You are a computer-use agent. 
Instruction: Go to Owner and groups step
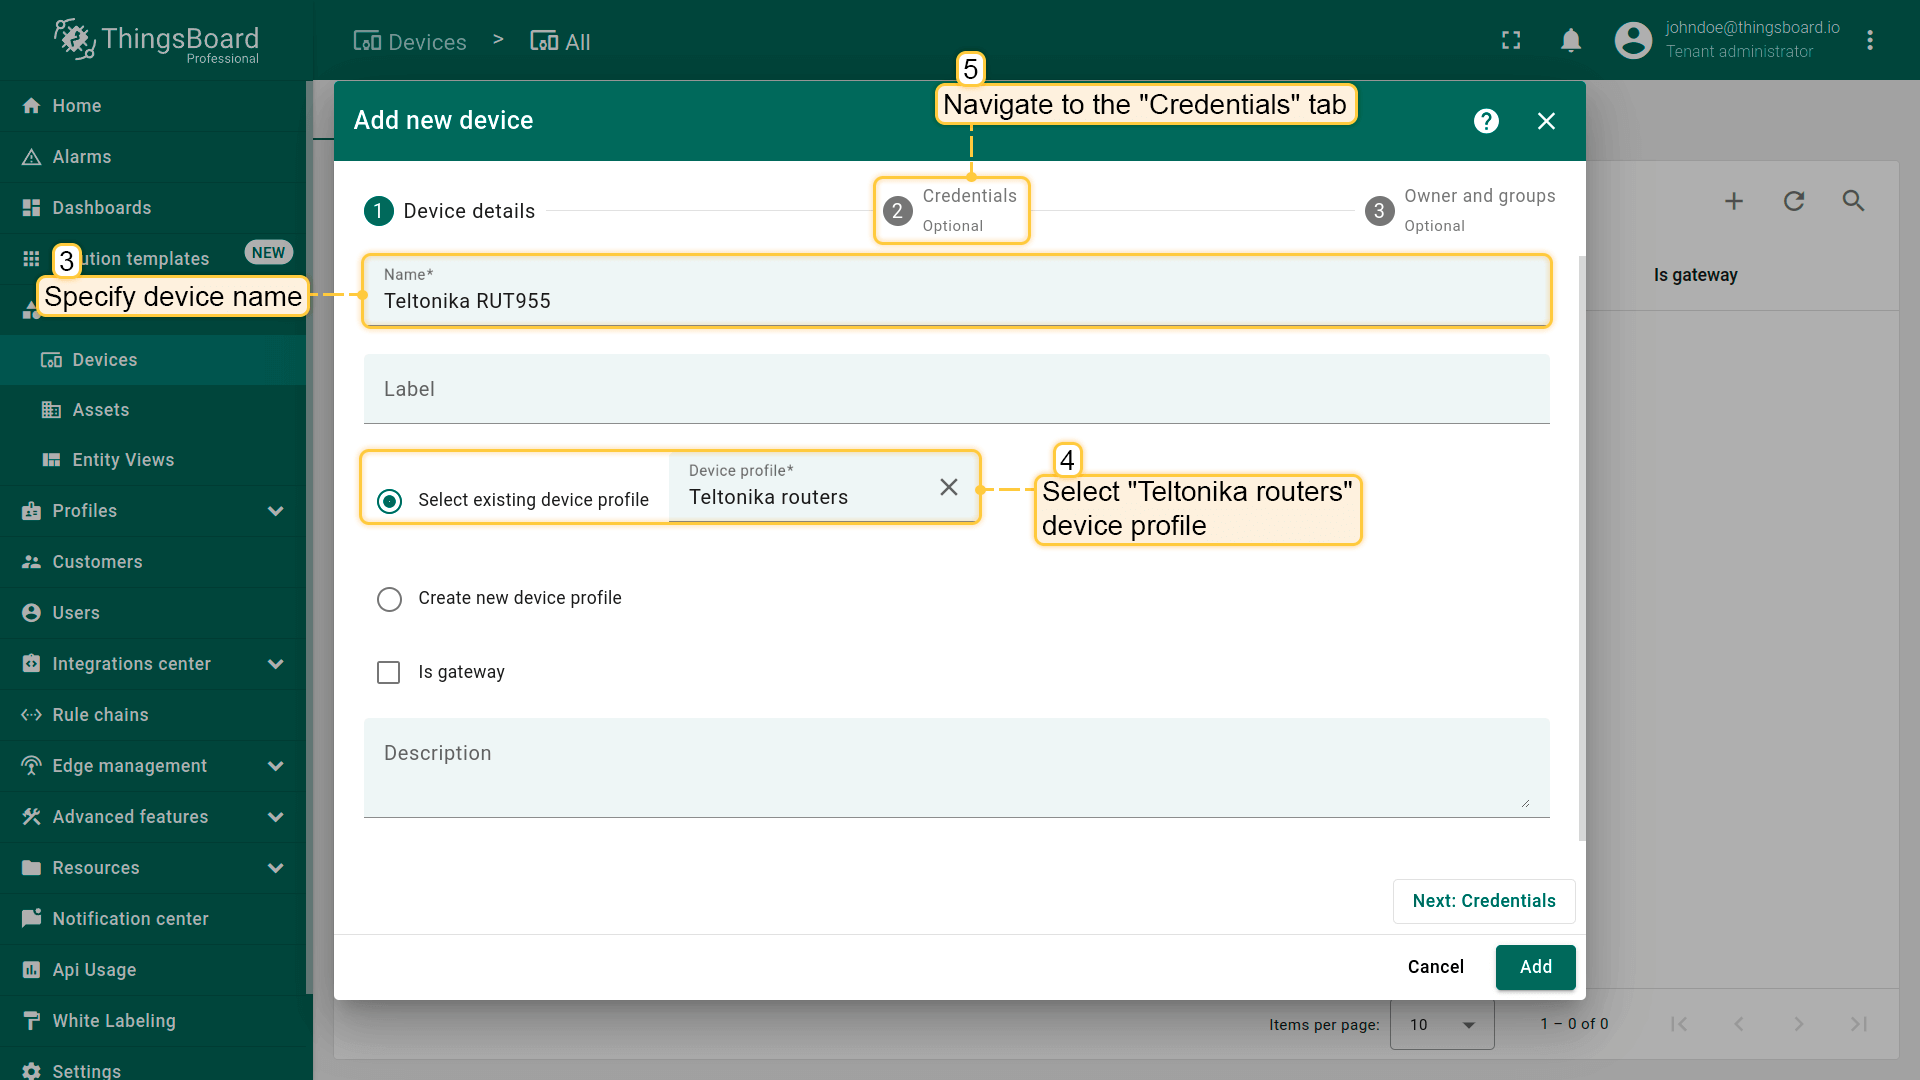pyautogui.click(x=1460, y=210)
